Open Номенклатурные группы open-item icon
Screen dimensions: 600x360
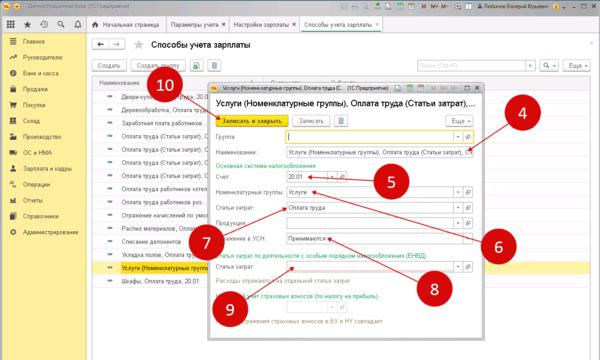[x=468, y=192]
